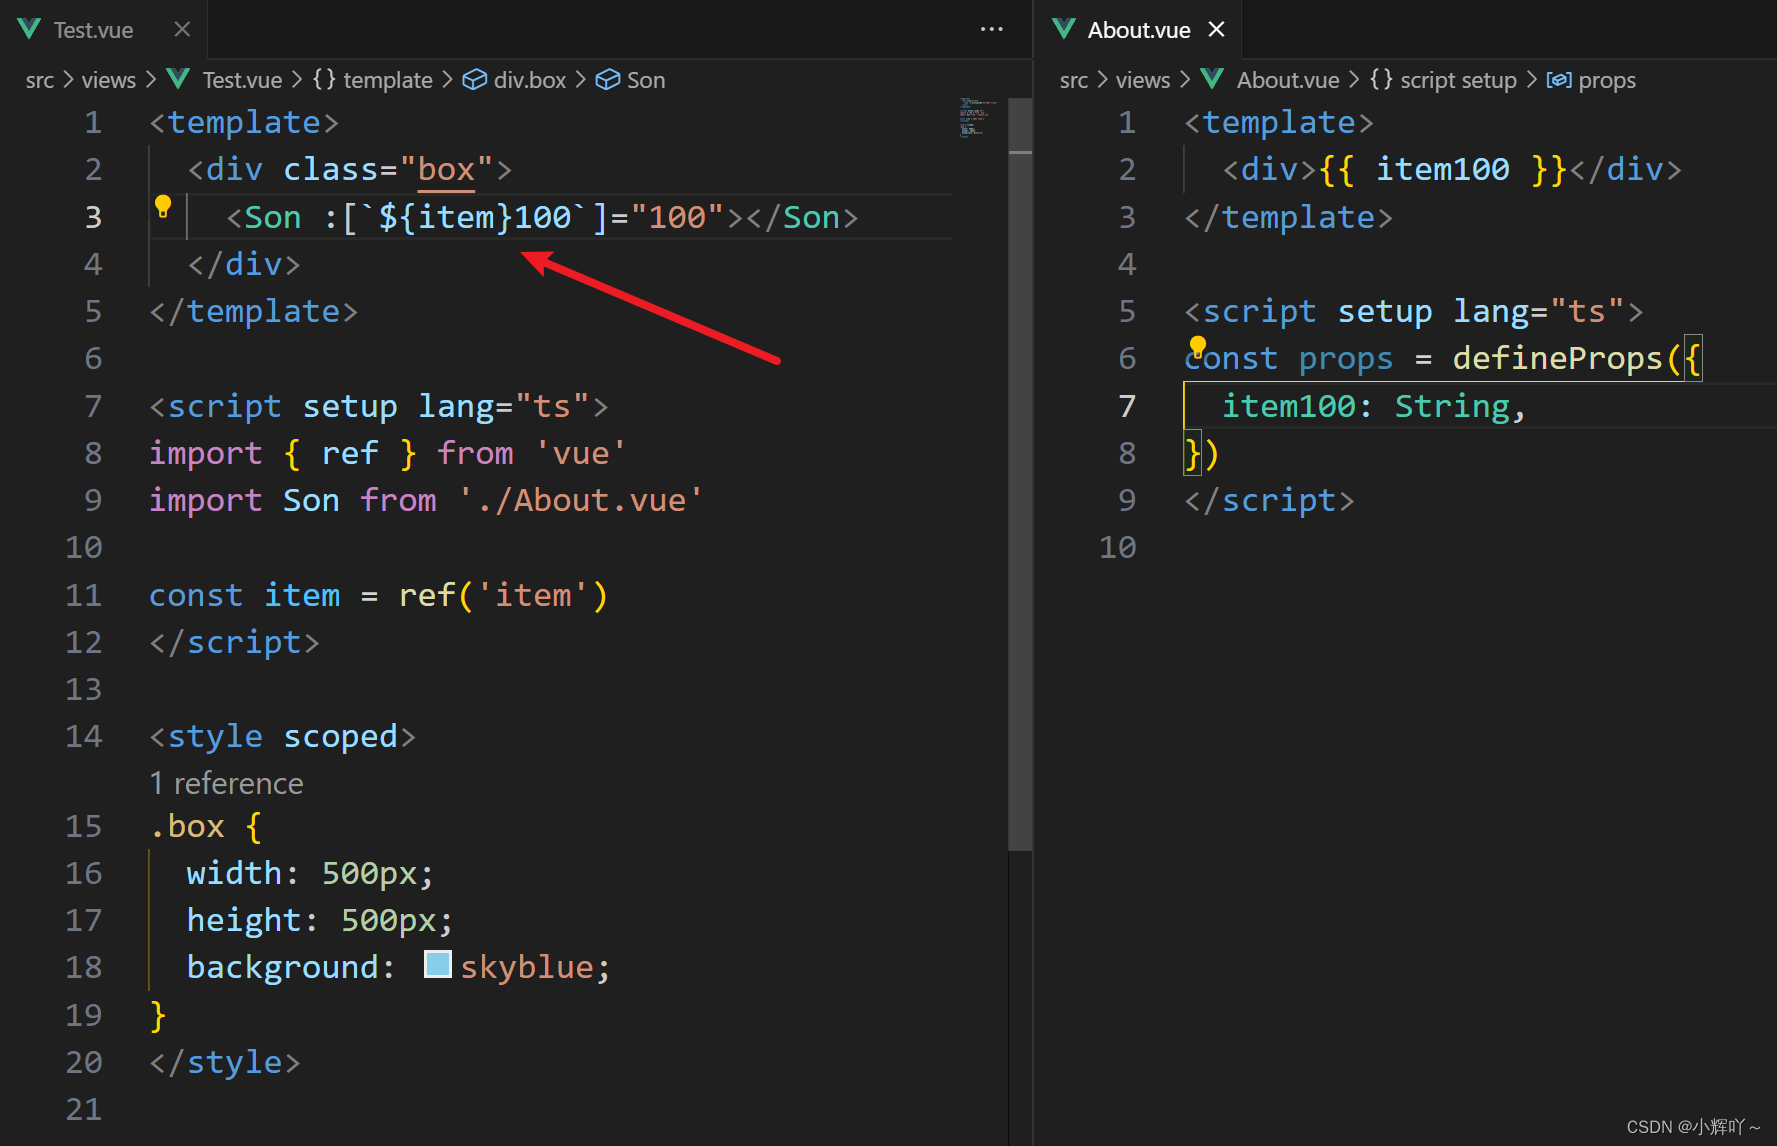1777x1146 pixels.
Task: Click the cube icon beside div.box breadcrumb
Action: [x=474, y=80]
